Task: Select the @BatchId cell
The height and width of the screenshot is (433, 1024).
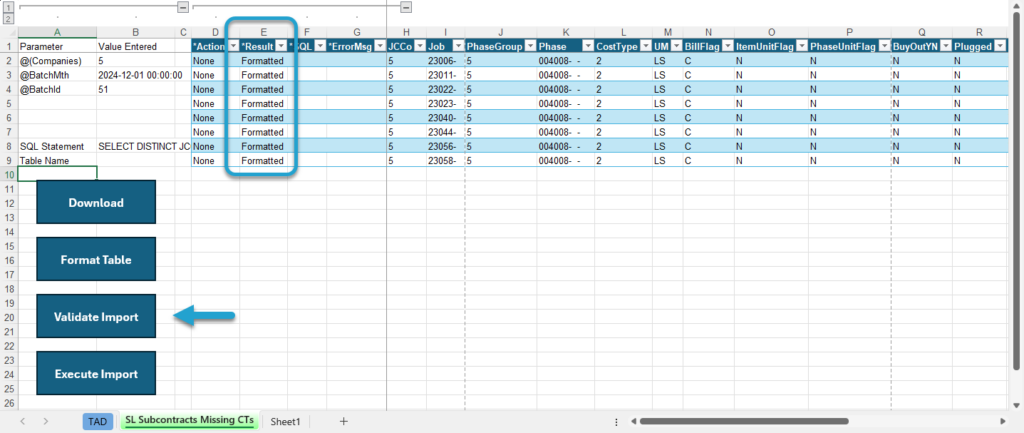Action: click(57, 89)
